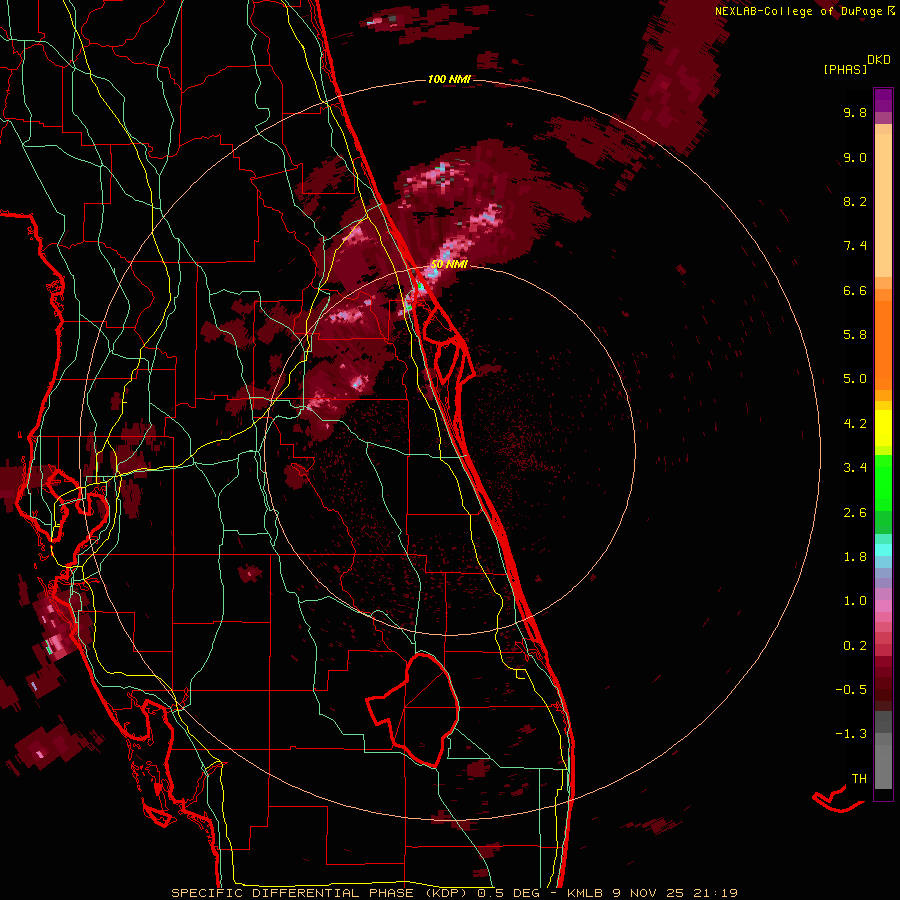Click the TH threshold label
900x900 pixels.
[x=859, y=779]
